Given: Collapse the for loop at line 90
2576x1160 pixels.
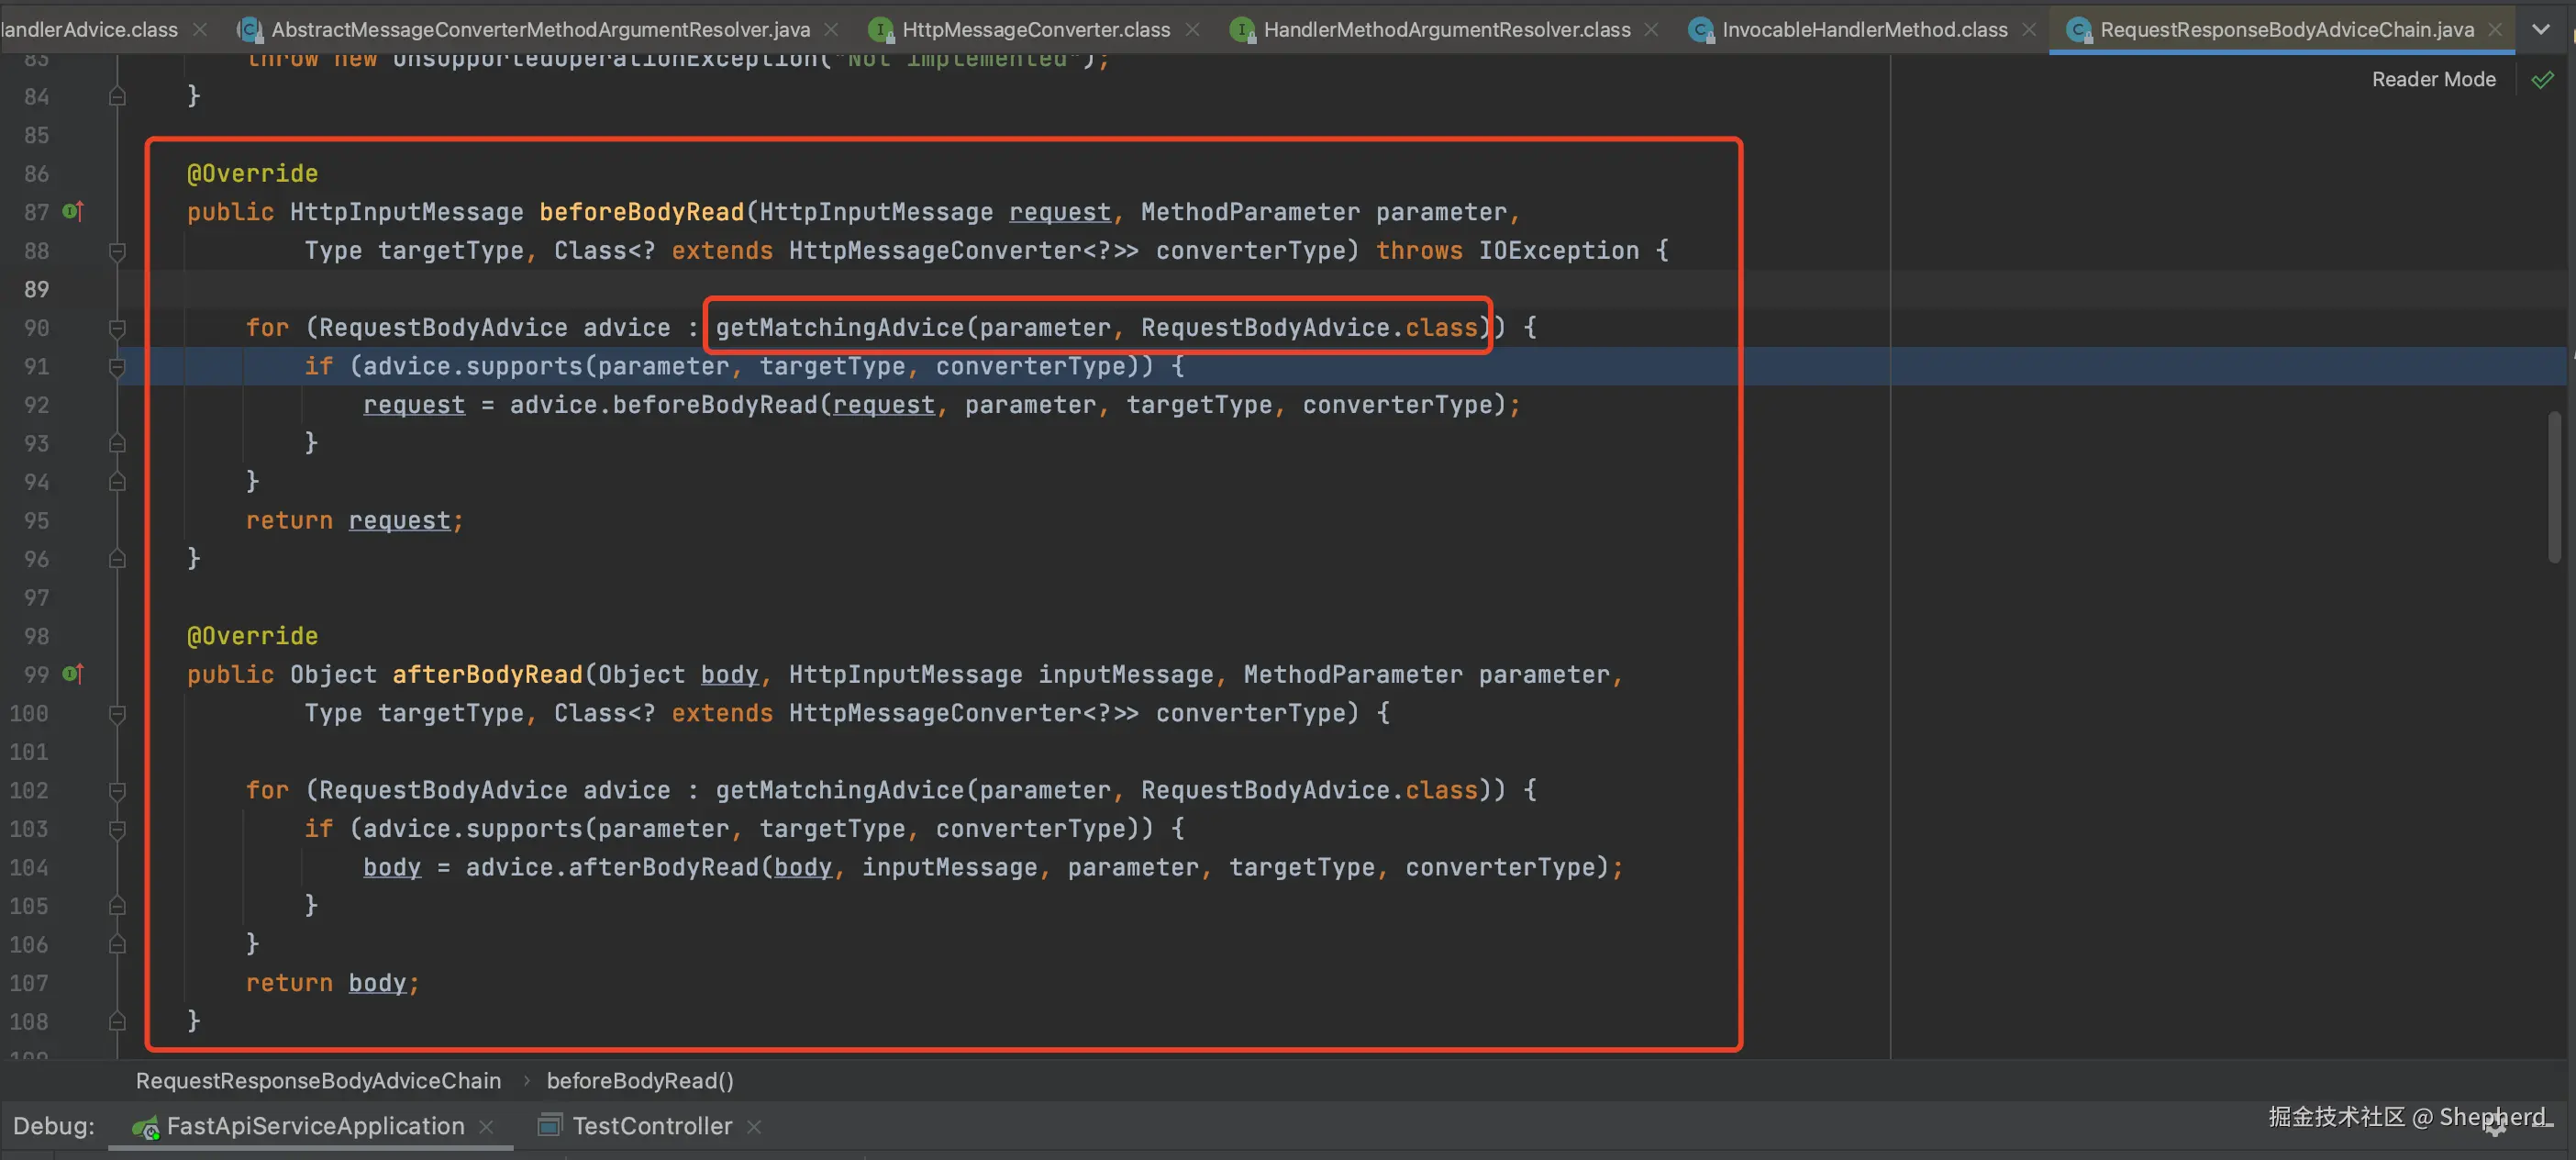Looking at the screenshot, I should click(x=117, y=328).
